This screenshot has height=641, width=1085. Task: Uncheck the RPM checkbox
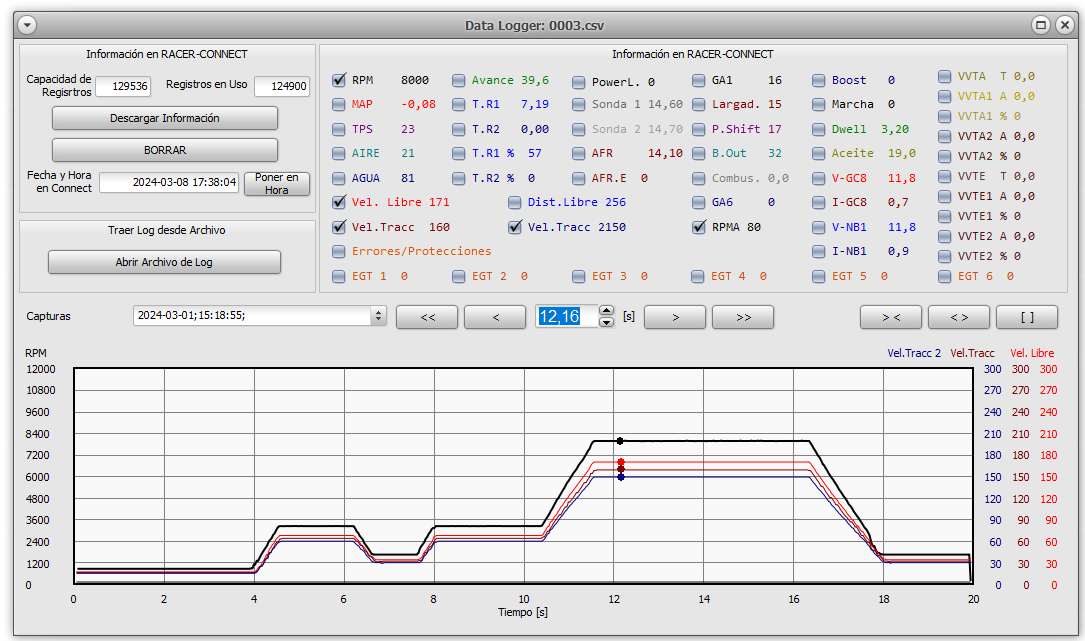pyautogui.click(x=339, y=80)
